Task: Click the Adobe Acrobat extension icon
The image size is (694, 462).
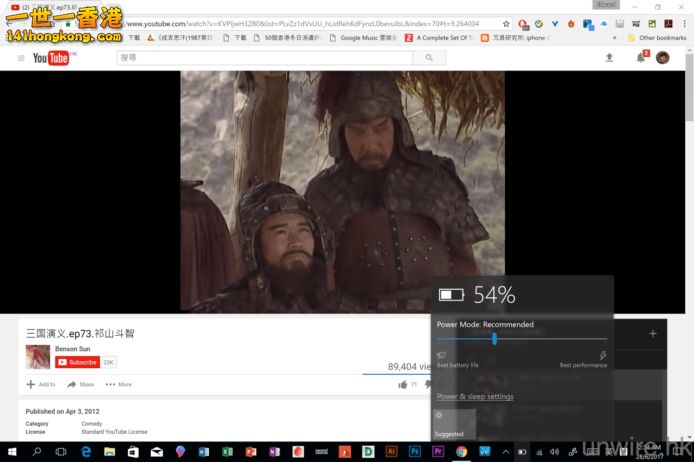Action: pos(668,24)
